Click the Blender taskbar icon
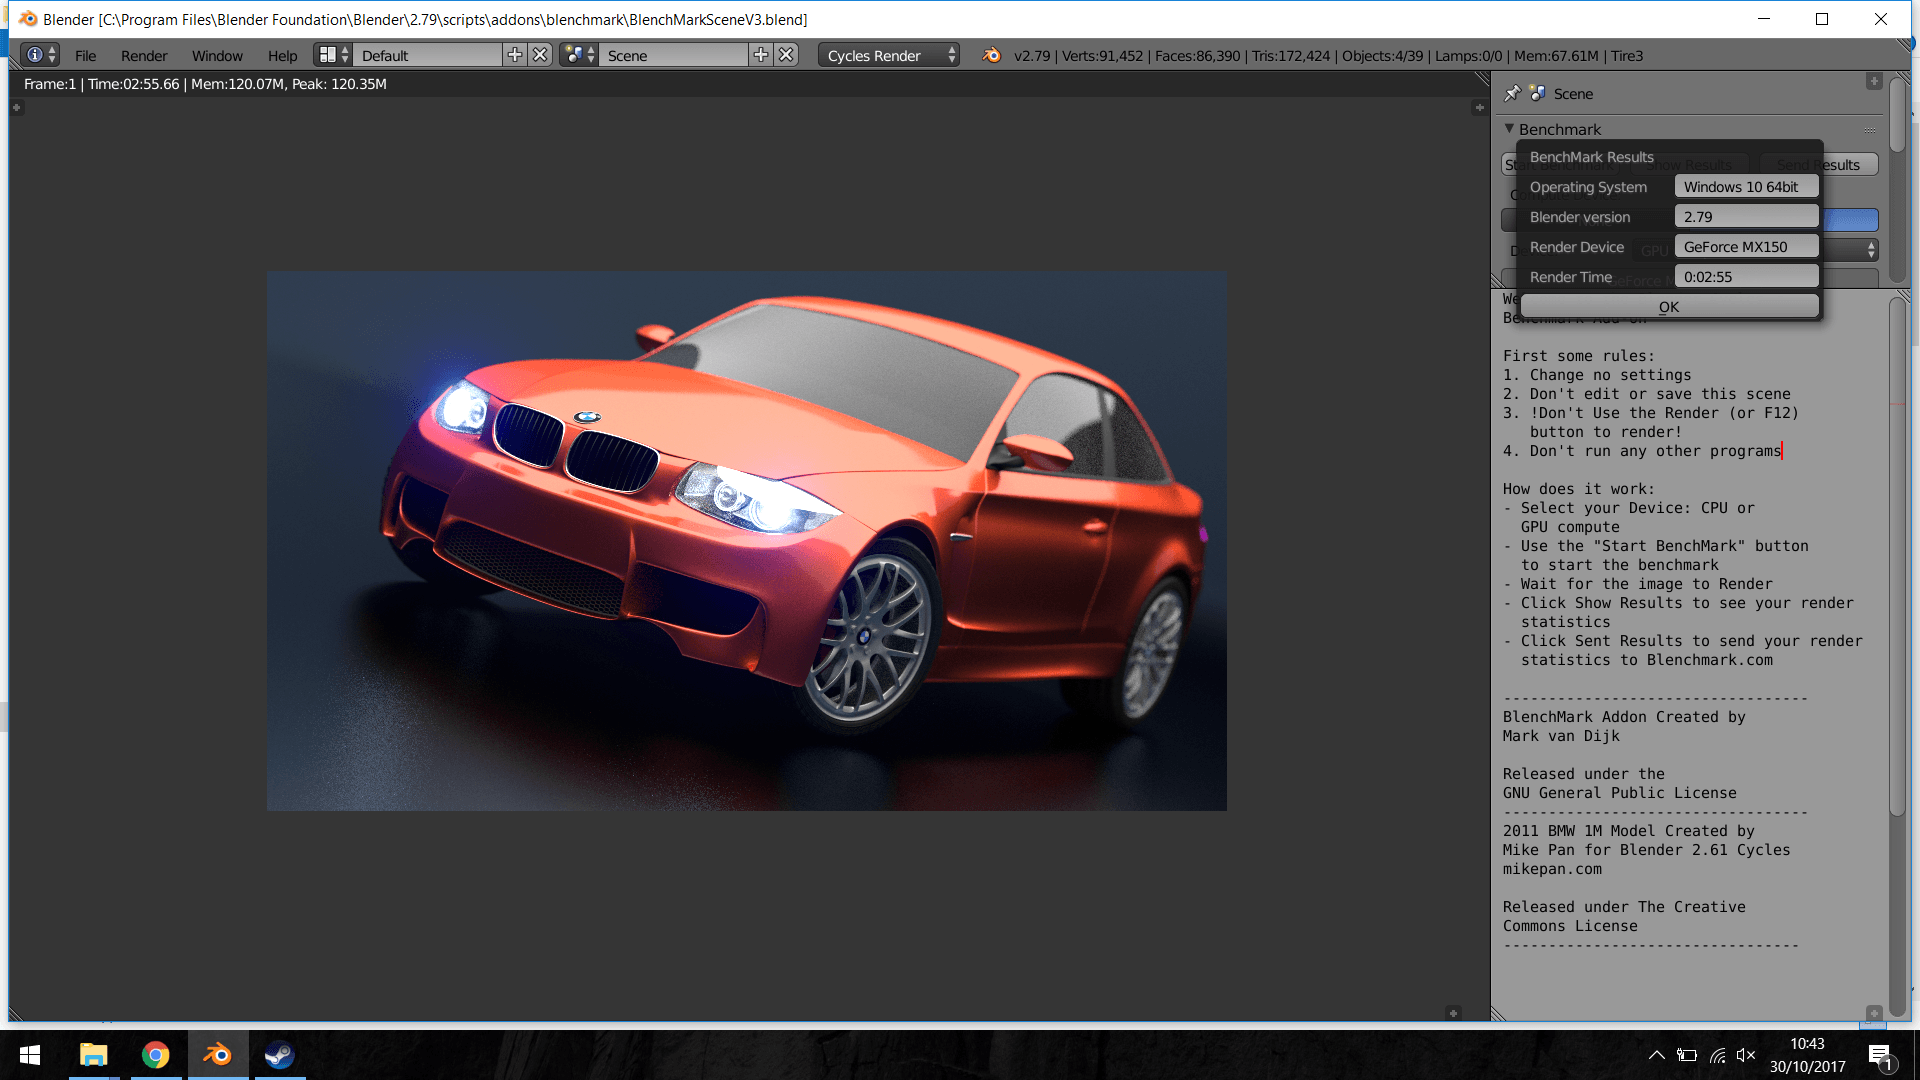The image size is (1920, 1080). [217, 1055]
